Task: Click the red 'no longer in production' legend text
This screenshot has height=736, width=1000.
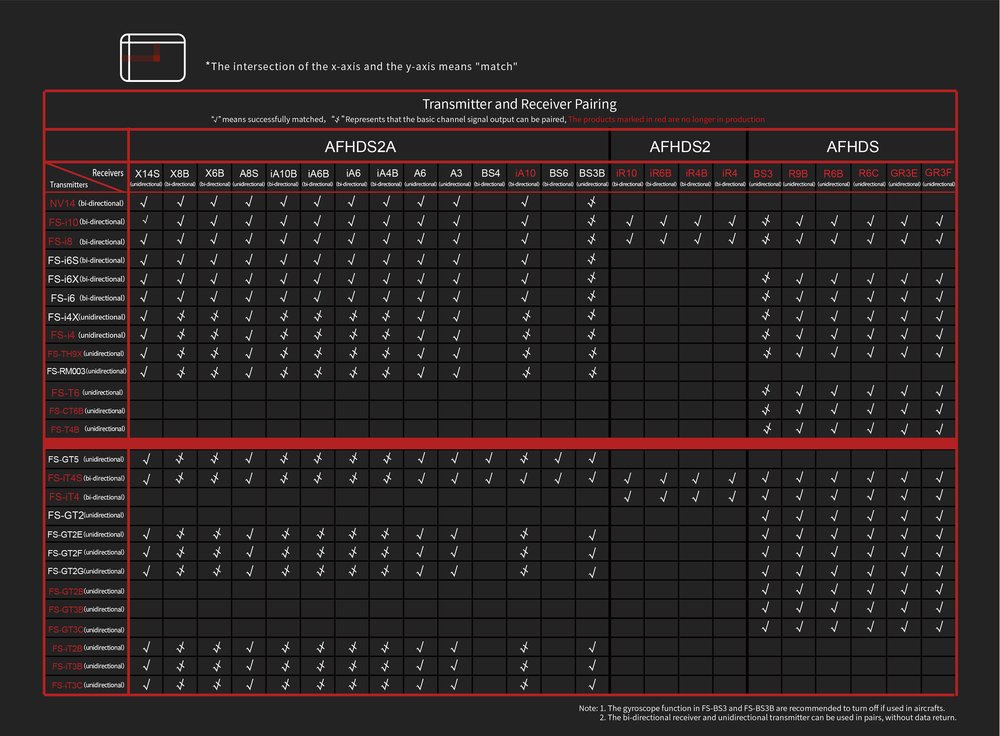Action: point(666,119)
